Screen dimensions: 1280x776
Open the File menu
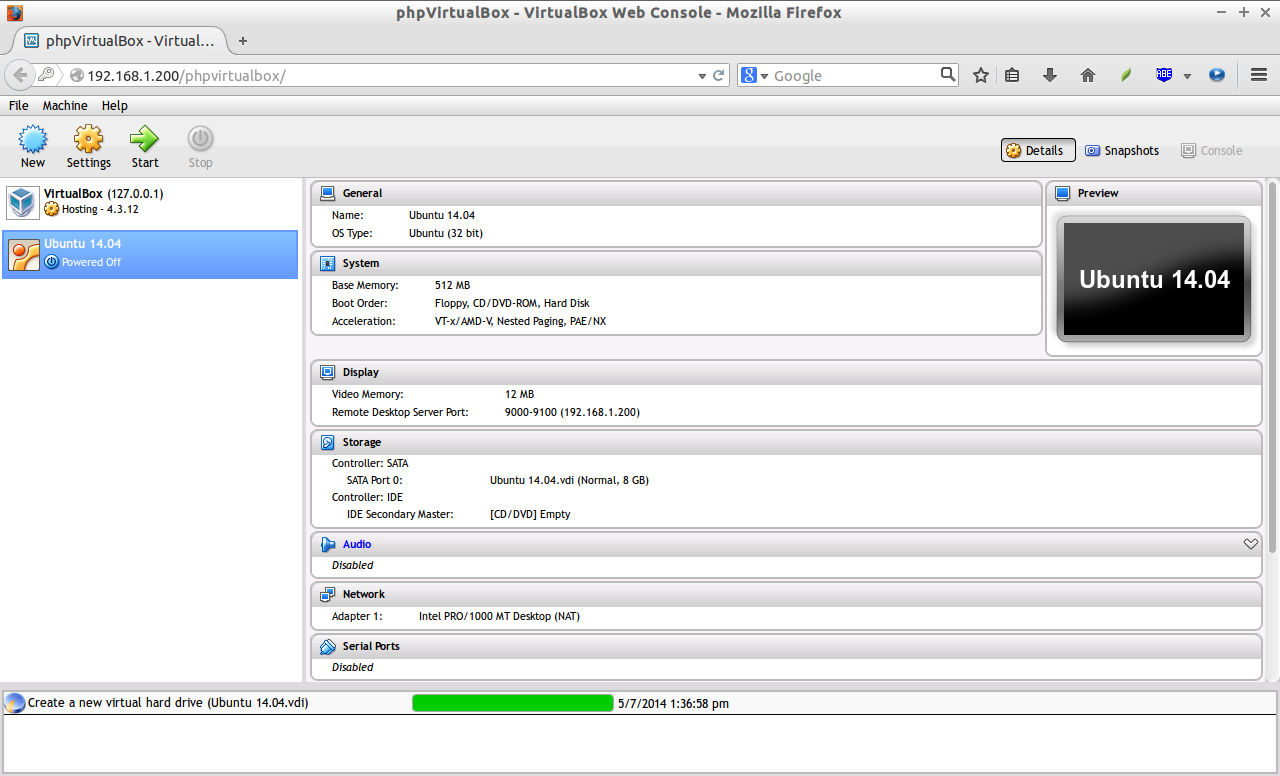18,105
